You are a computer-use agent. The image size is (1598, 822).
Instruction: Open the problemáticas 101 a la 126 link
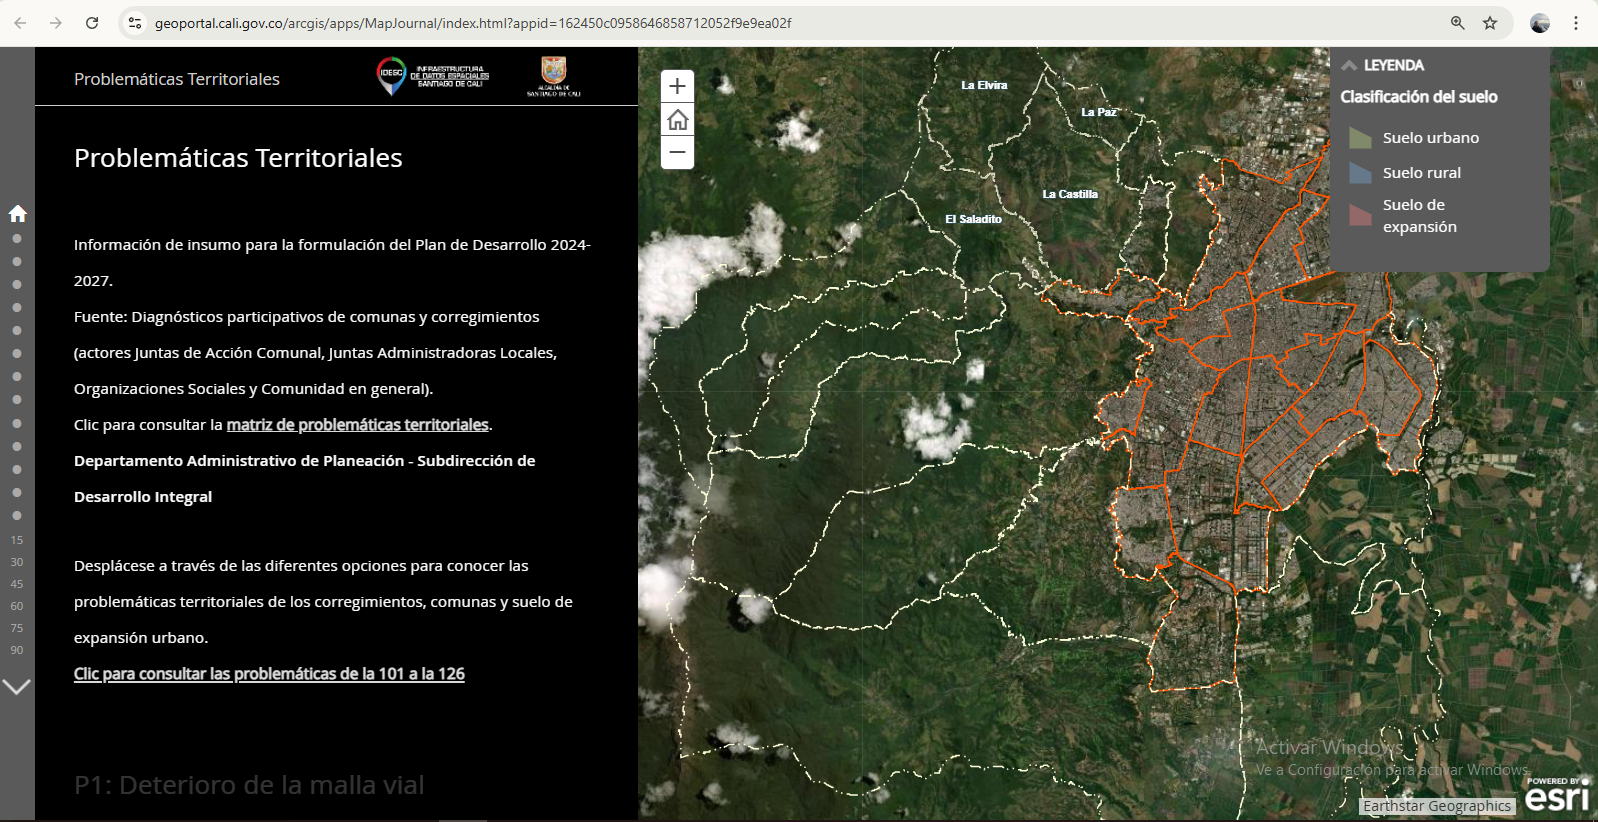(x=269, y=674)
